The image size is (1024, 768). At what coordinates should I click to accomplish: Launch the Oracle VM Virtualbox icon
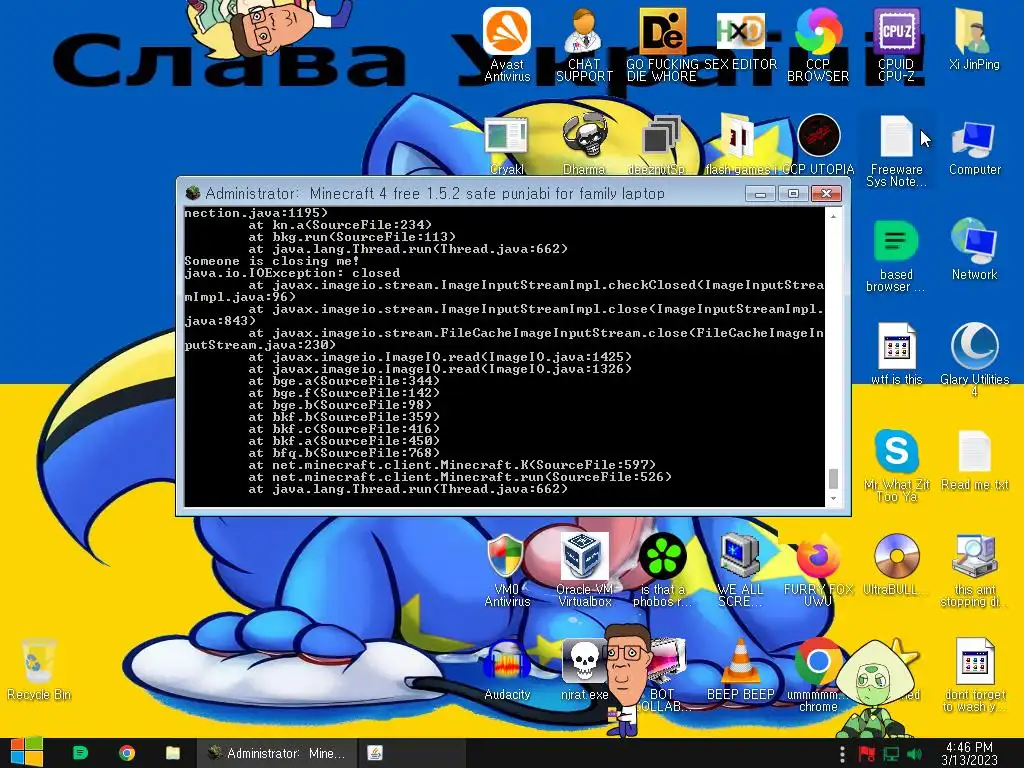click(x=584, y=569)
